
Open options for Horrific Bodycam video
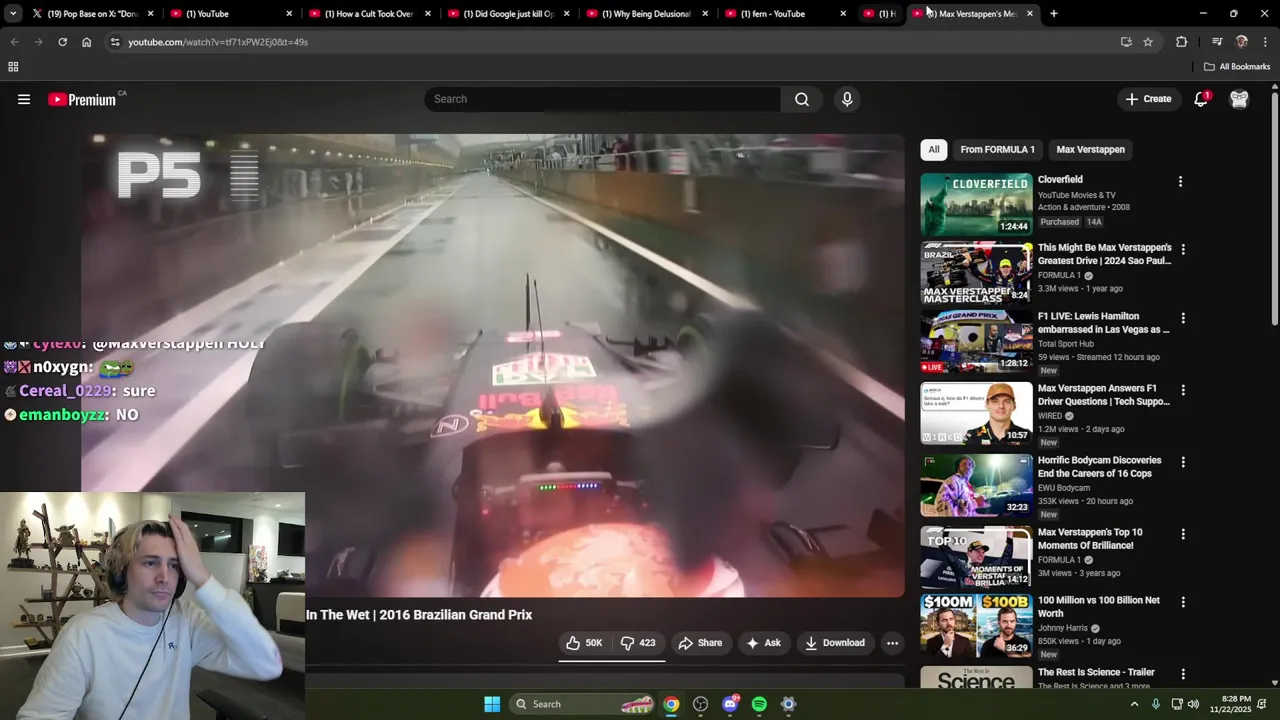[1183, 462]
